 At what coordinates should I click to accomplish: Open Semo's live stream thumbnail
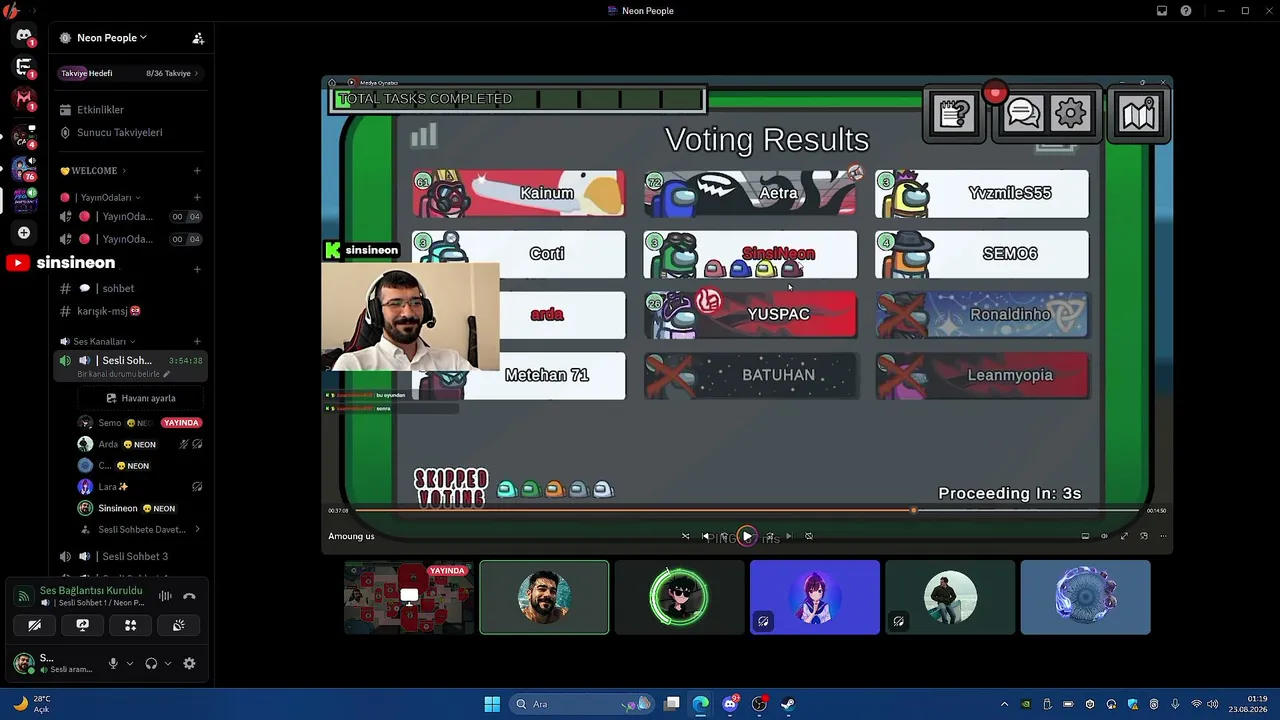click(x=409, y=597)
